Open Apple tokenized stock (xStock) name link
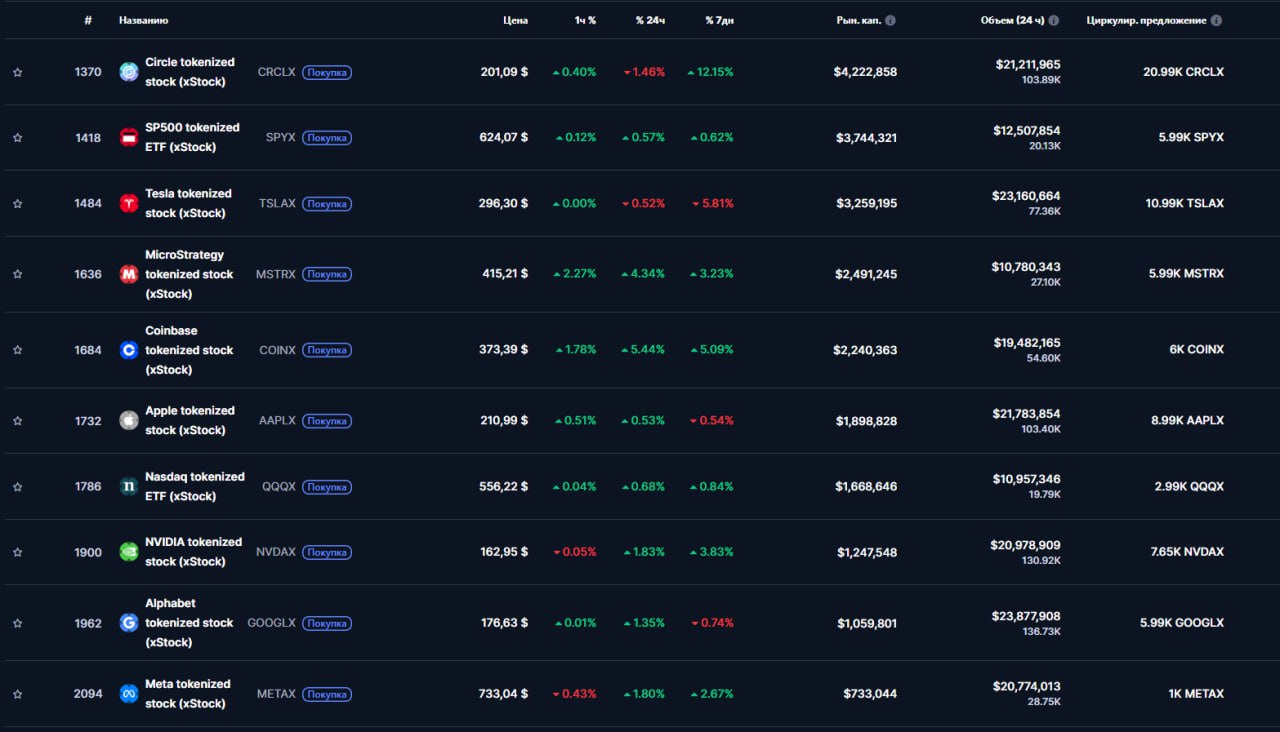The height and width of the screenshot is (732, 1280). pos(190,420)
